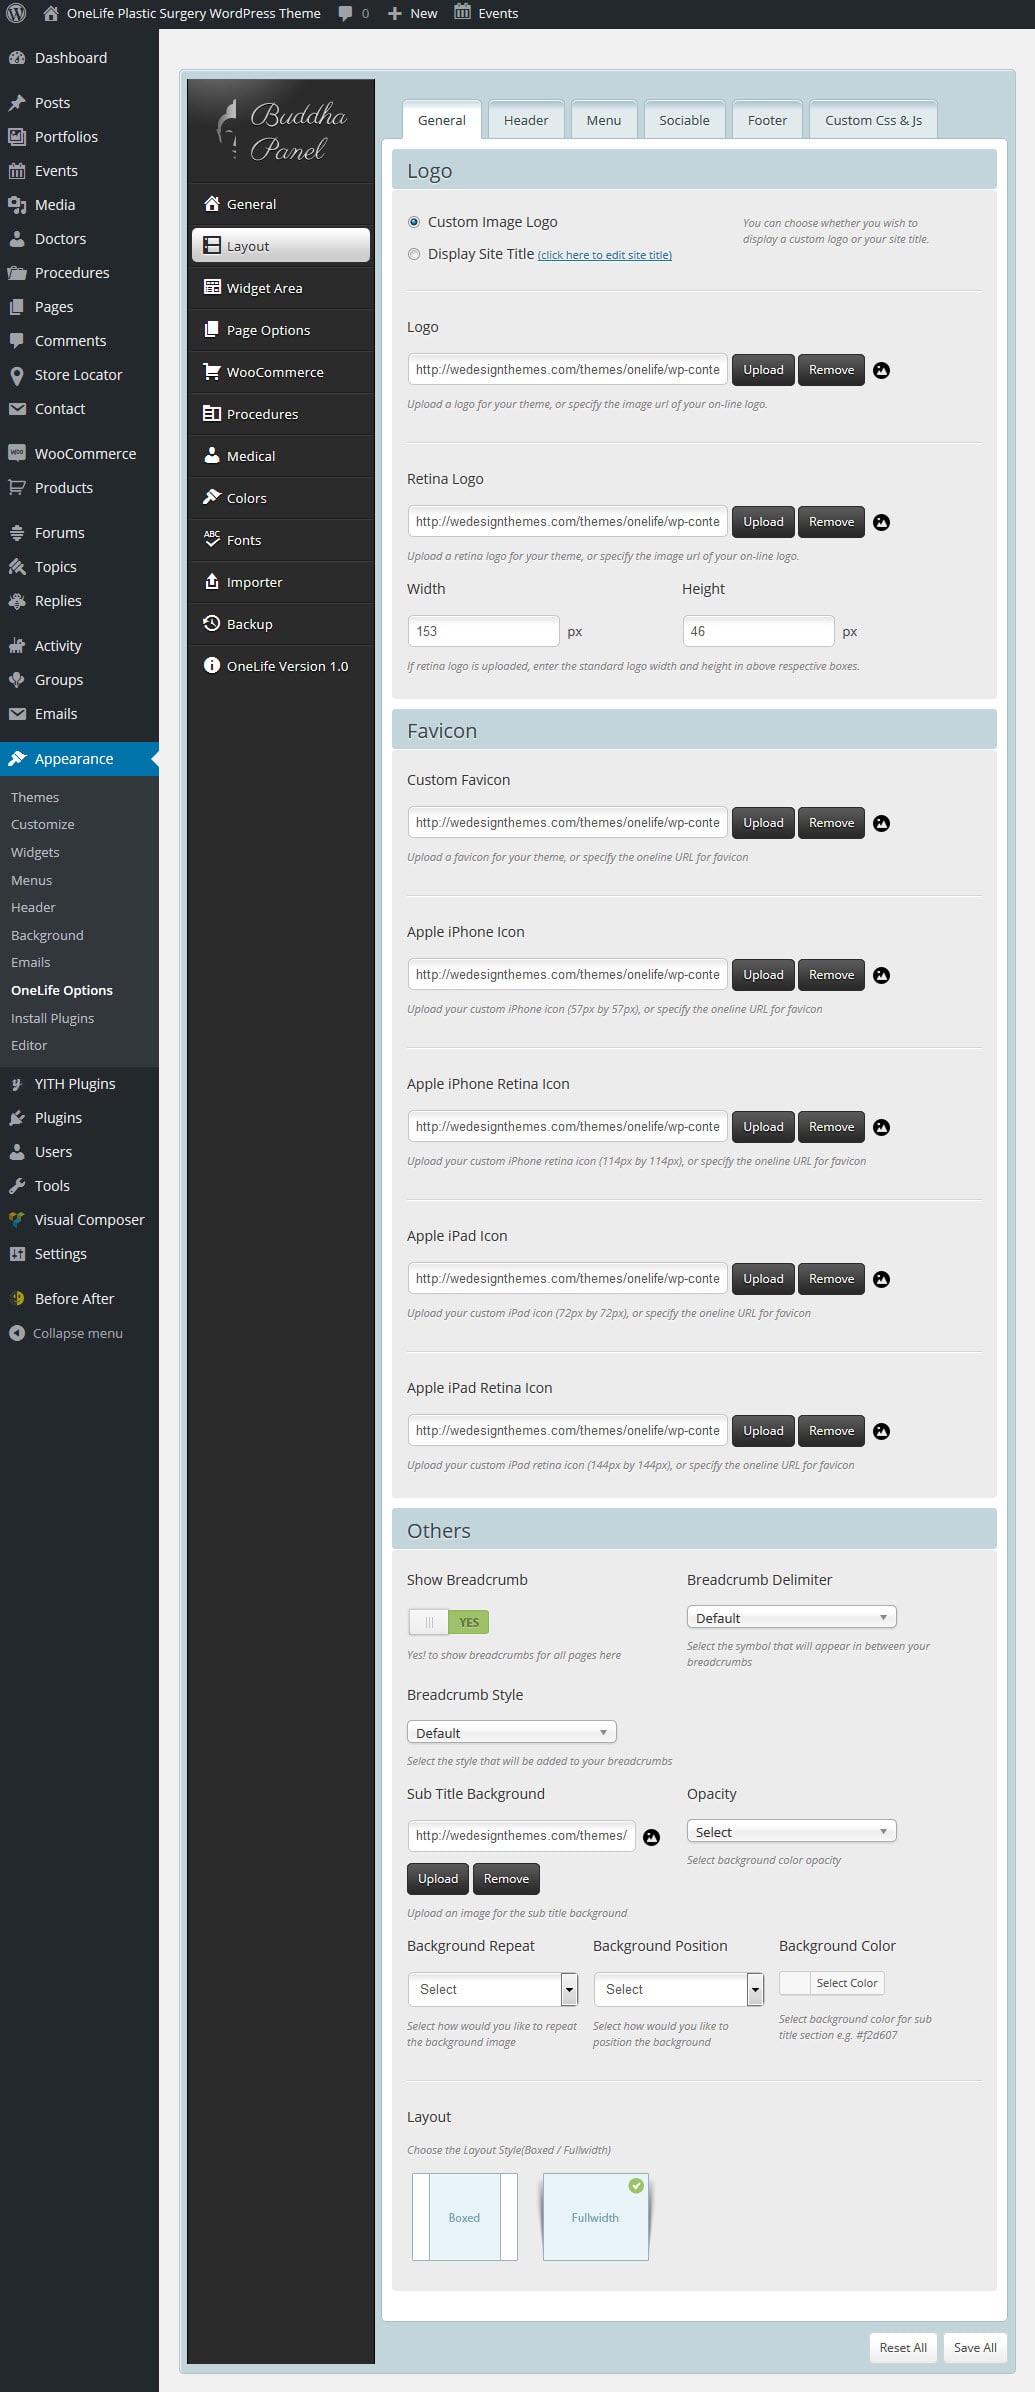Image resolution: width=1035 pixels, height=2392 pixels.
Task: Click the WooCommerce cart icon in Buddha Panel
Action: pos(211,371)
